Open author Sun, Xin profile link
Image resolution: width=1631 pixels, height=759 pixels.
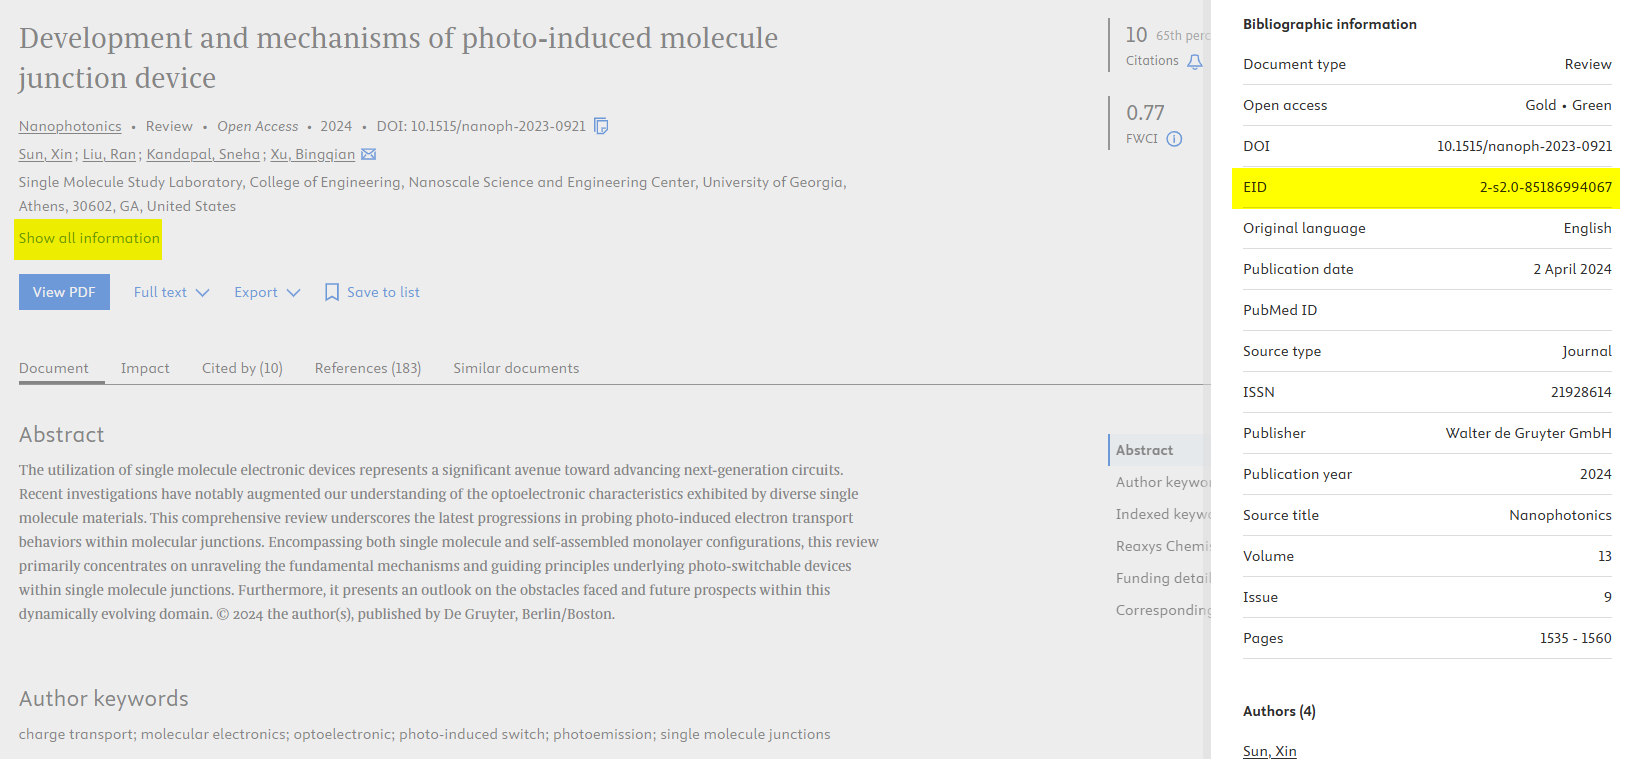point(45,154)
